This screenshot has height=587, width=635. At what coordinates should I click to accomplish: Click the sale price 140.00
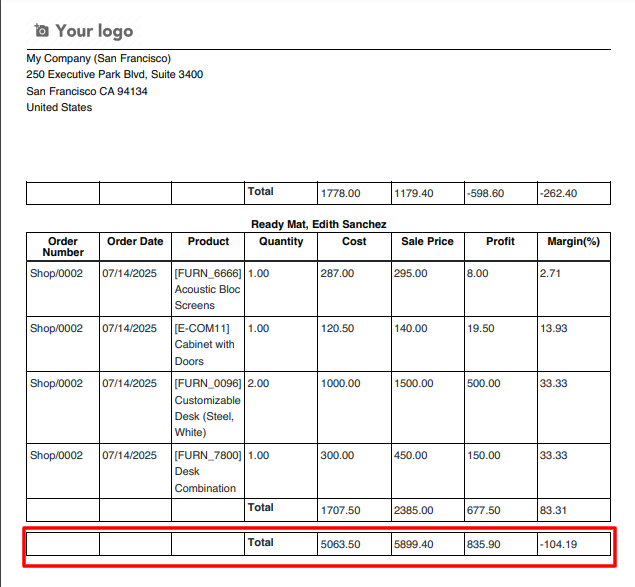pyautogui.click(x=411, y=328)
